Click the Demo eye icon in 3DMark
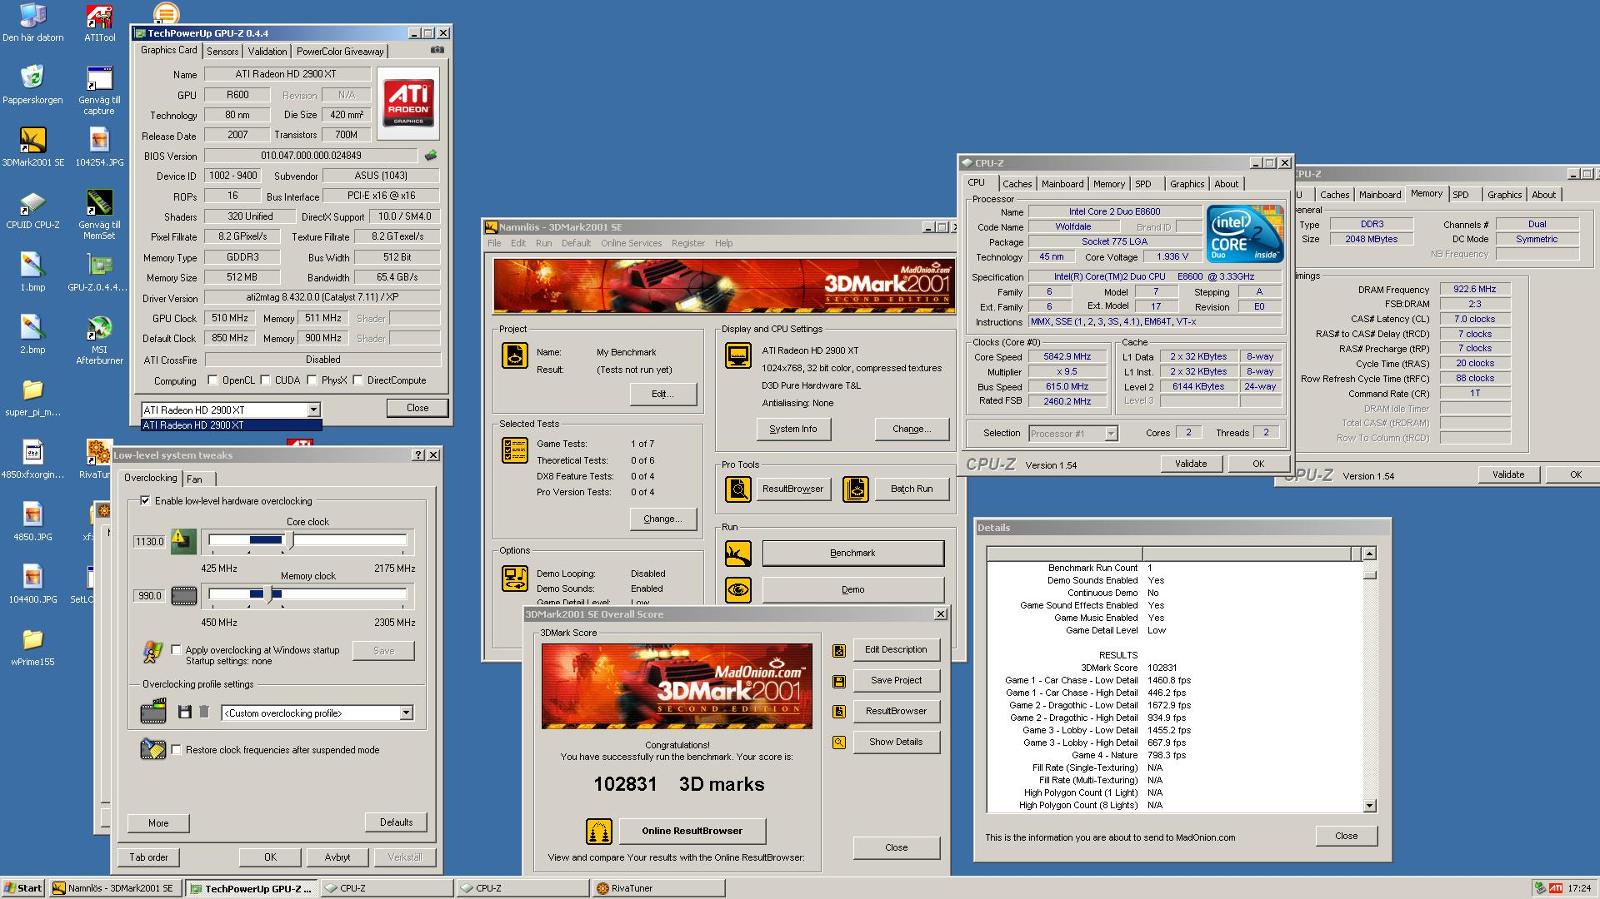The height and width of the screenshot is (899, 1600). pyautogui.click(x=738, y=589)
